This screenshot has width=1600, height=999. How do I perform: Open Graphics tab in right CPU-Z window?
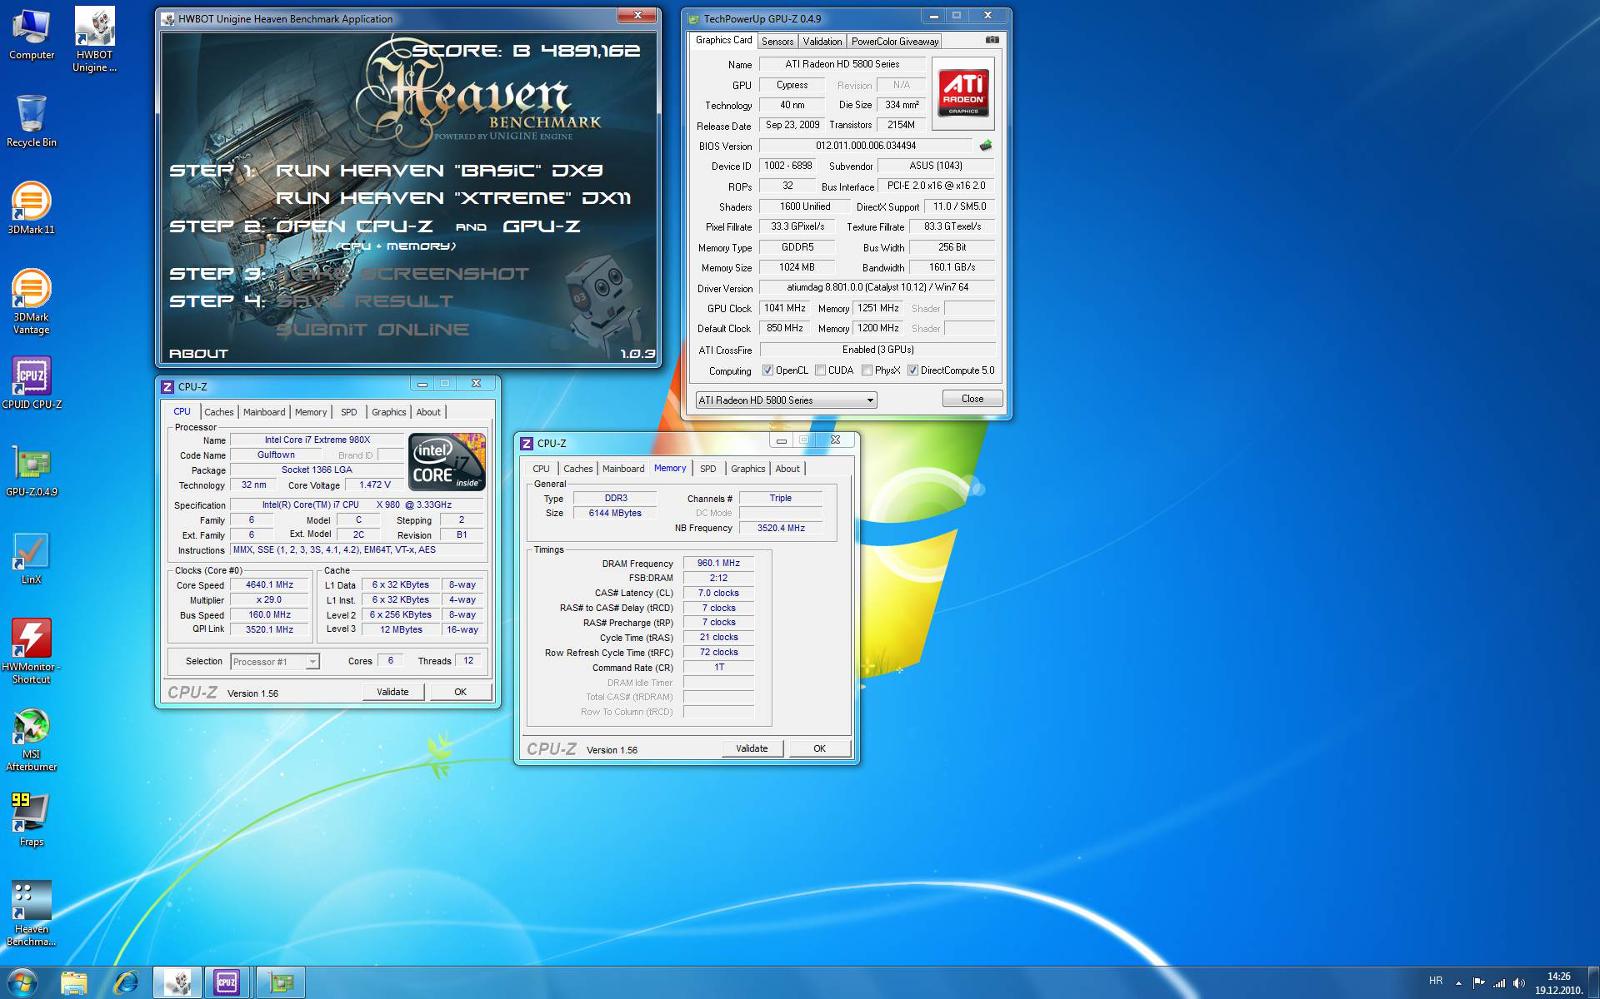(x=748, y=468)
